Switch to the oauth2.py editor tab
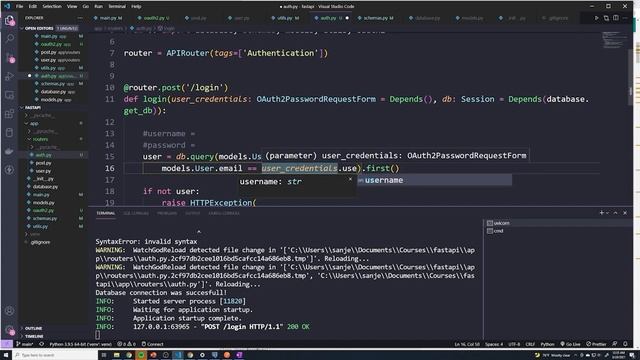 point(153,18)
